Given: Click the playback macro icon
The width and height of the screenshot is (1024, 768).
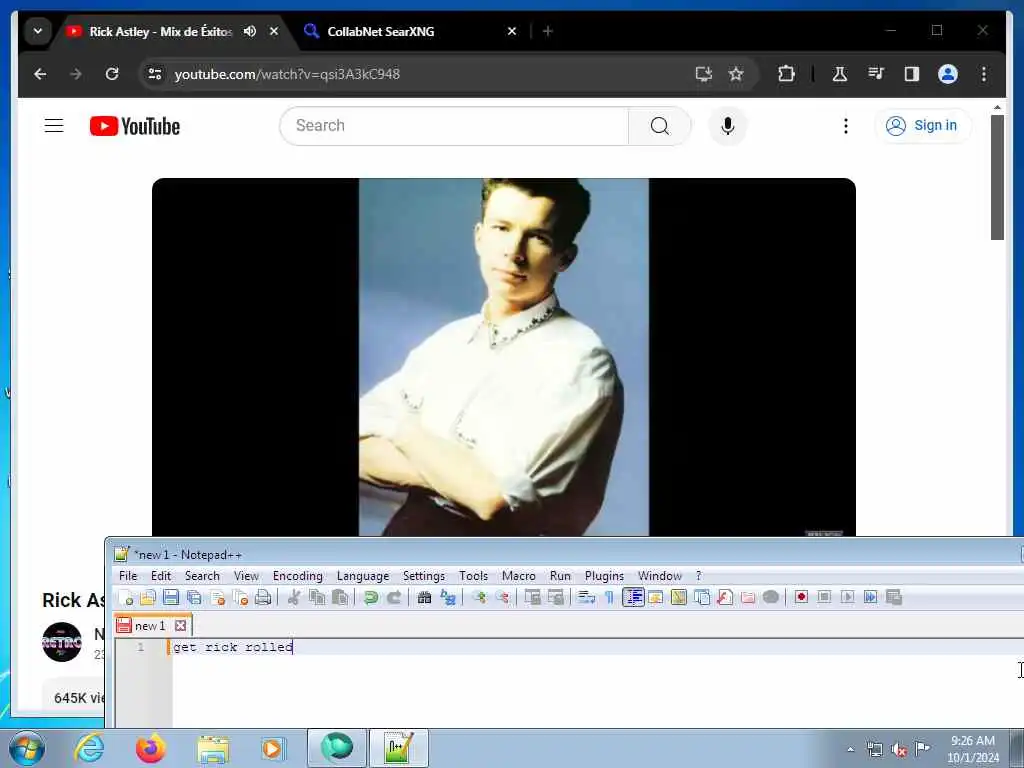Looking at the screenshot, I should pos(847,598).
